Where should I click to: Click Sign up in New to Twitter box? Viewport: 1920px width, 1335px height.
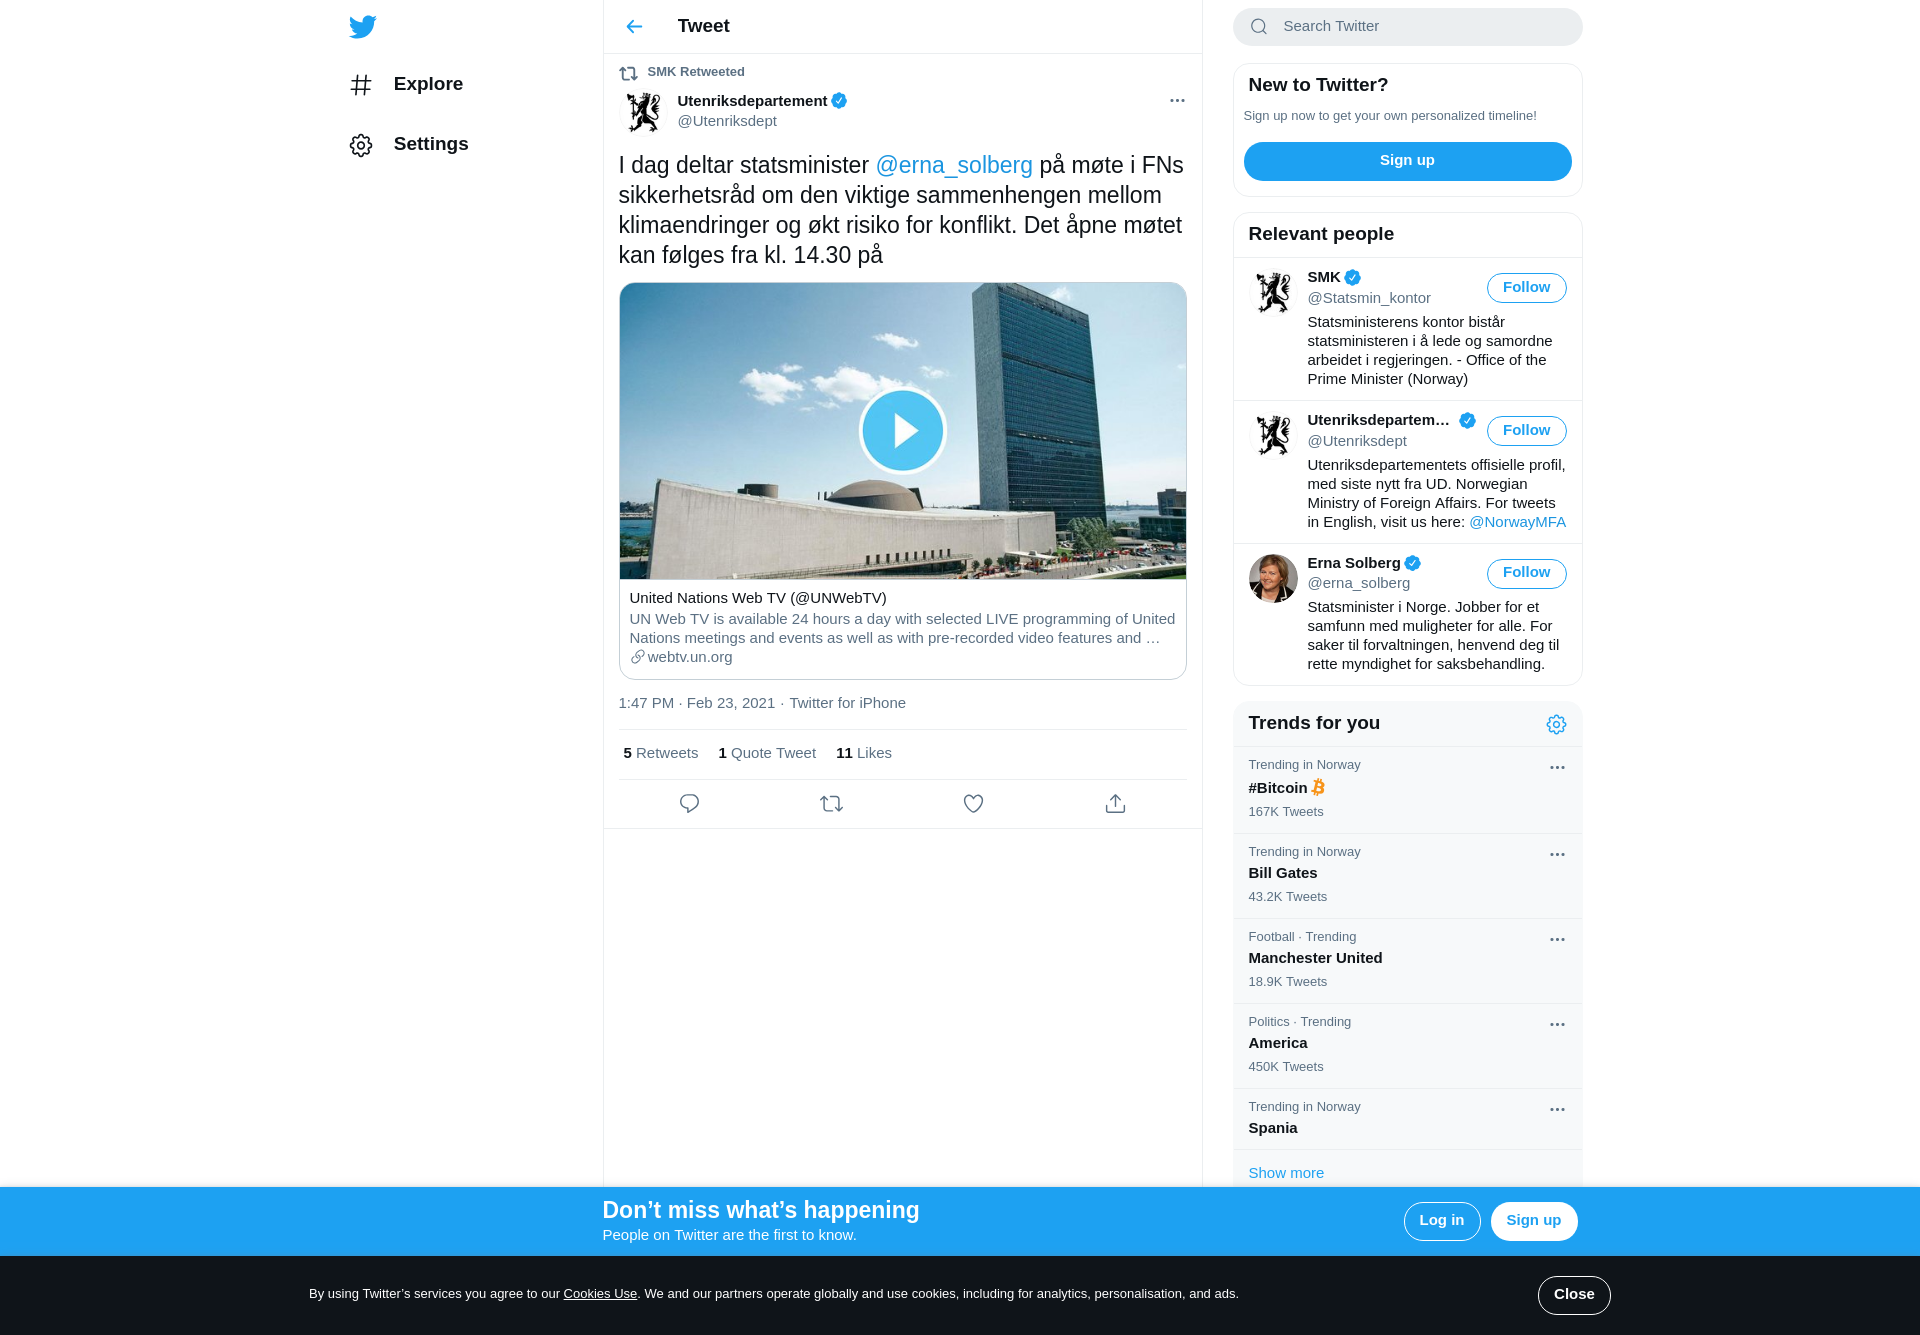(x=1407, y=161)
